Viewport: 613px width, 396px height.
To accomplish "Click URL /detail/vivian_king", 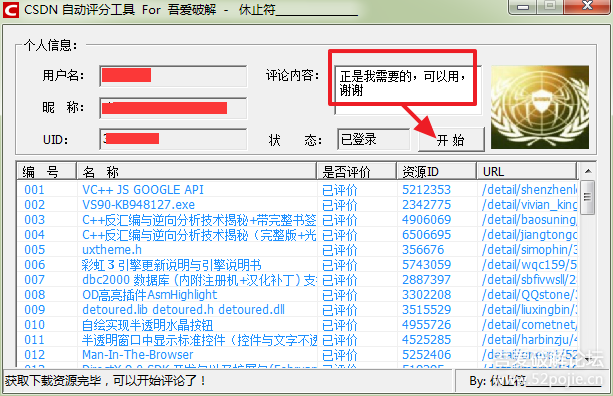I will point(529,205).
